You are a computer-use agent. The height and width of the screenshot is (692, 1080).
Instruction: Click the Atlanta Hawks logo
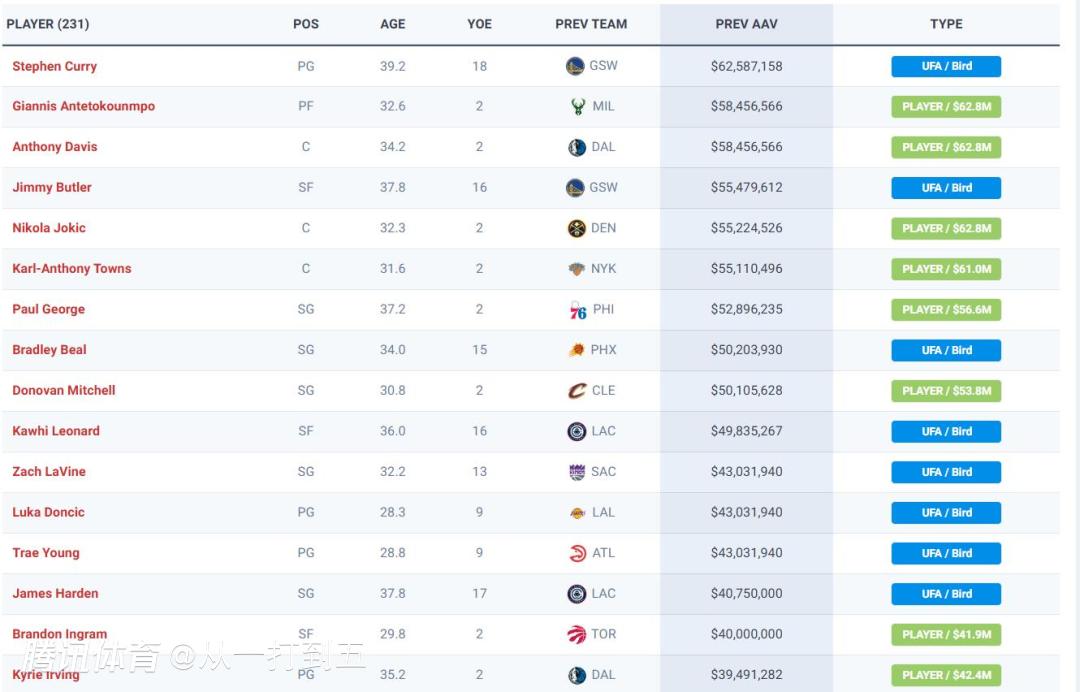click(x=576, y=553)
